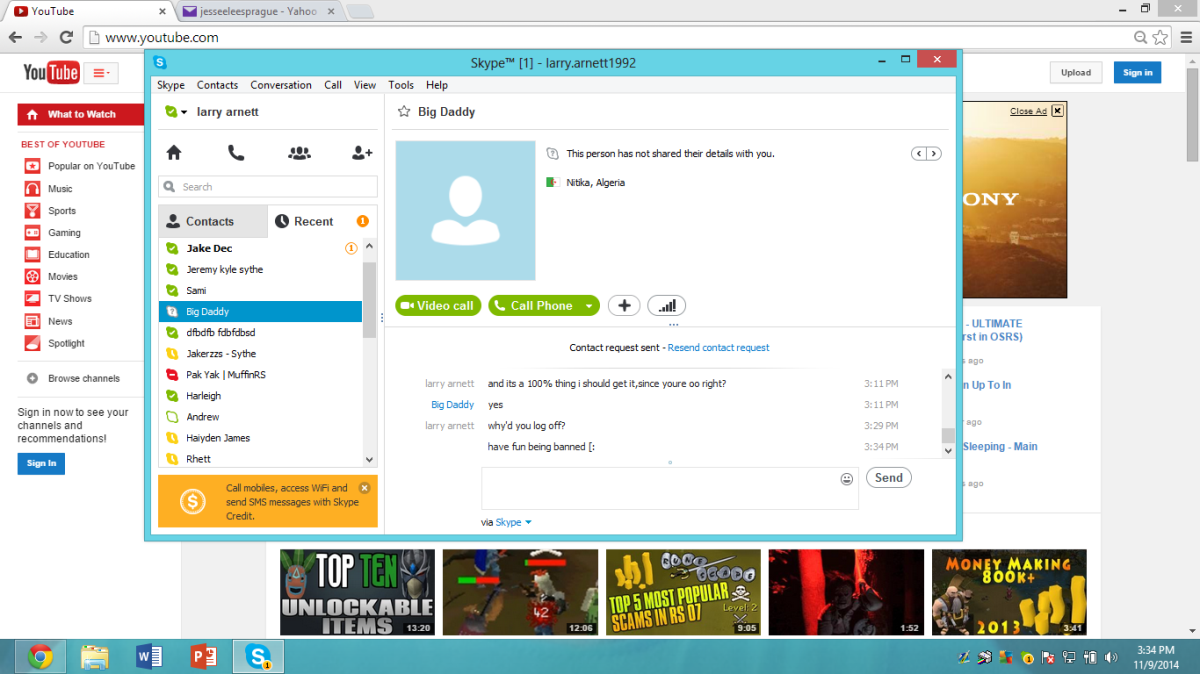
Task: Open Top 5 Most Popular Scams video thumbnail
Action: [681, 592]
